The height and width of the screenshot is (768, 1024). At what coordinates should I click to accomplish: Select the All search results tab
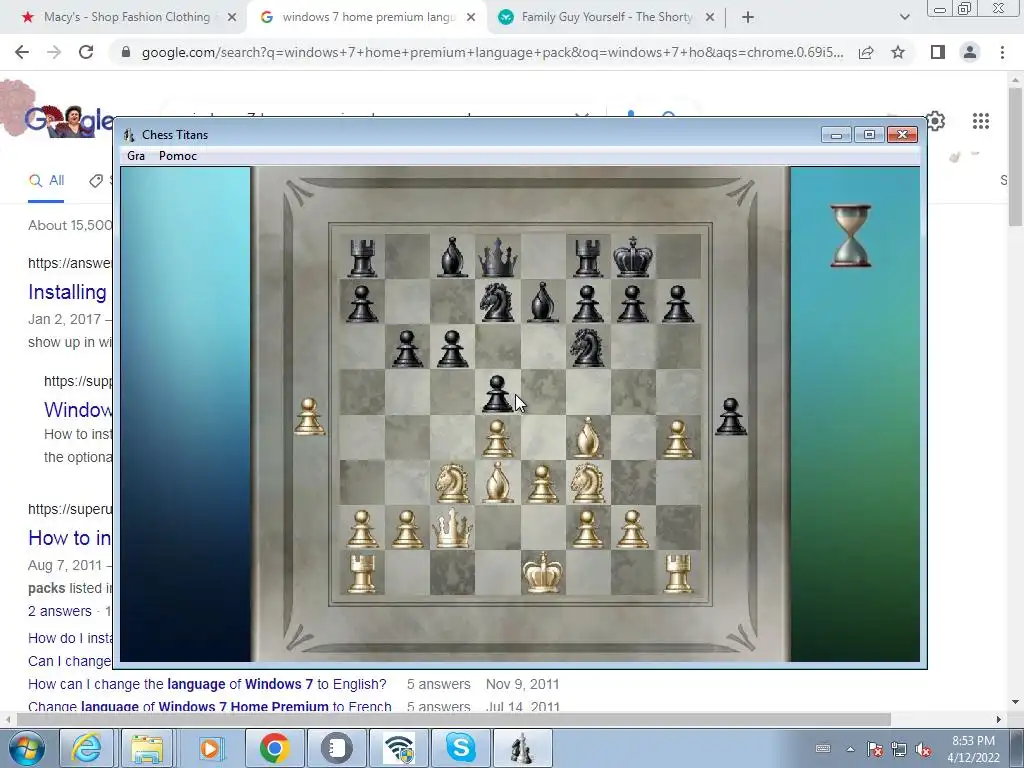pyautogui.click(x=46, y=181)
